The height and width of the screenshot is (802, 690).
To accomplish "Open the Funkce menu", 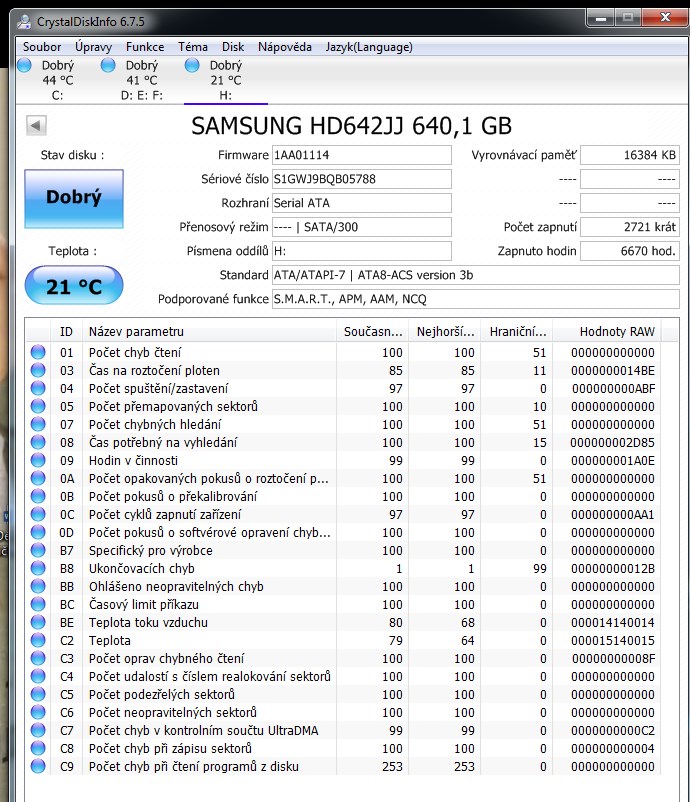I will (x=145, y=47).
